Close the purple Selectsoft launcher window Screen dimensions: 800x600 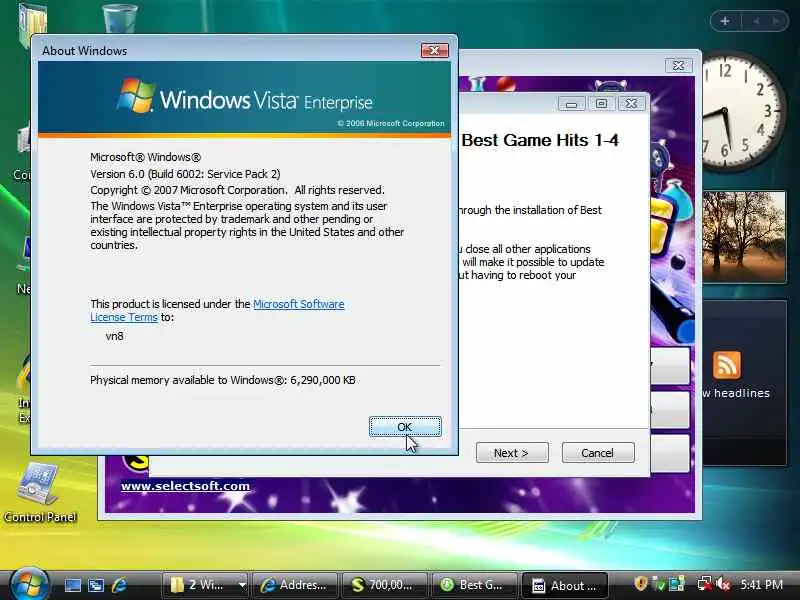click(x=679, y=65)
